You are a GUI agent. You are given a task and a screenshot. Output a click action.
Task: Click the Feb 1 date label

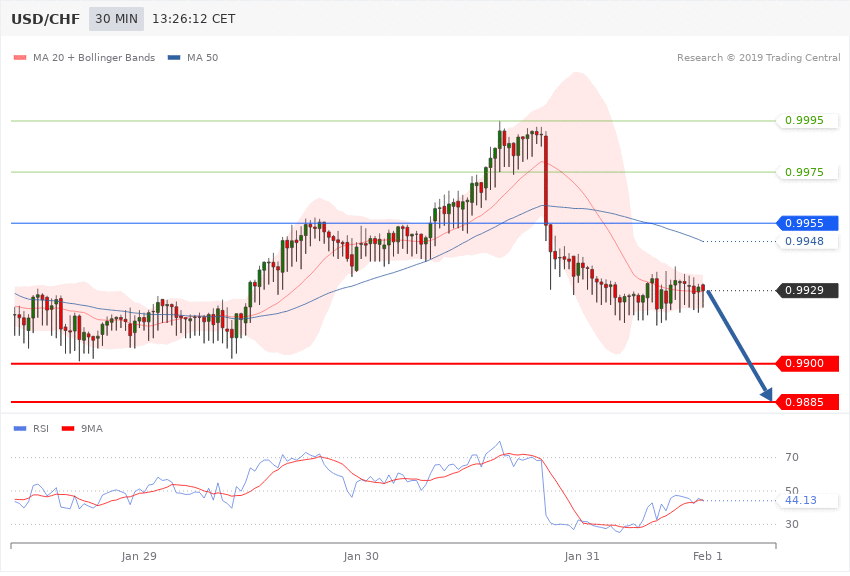[x=707, y=556]
